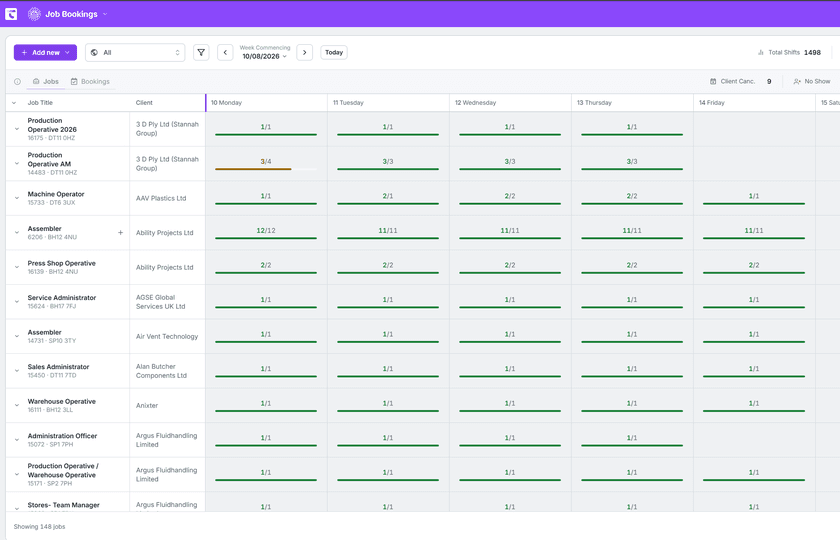Open the All region selector dropdown
Screen dimensions: 840x540
pyautogui.click(x=135, y=52)
